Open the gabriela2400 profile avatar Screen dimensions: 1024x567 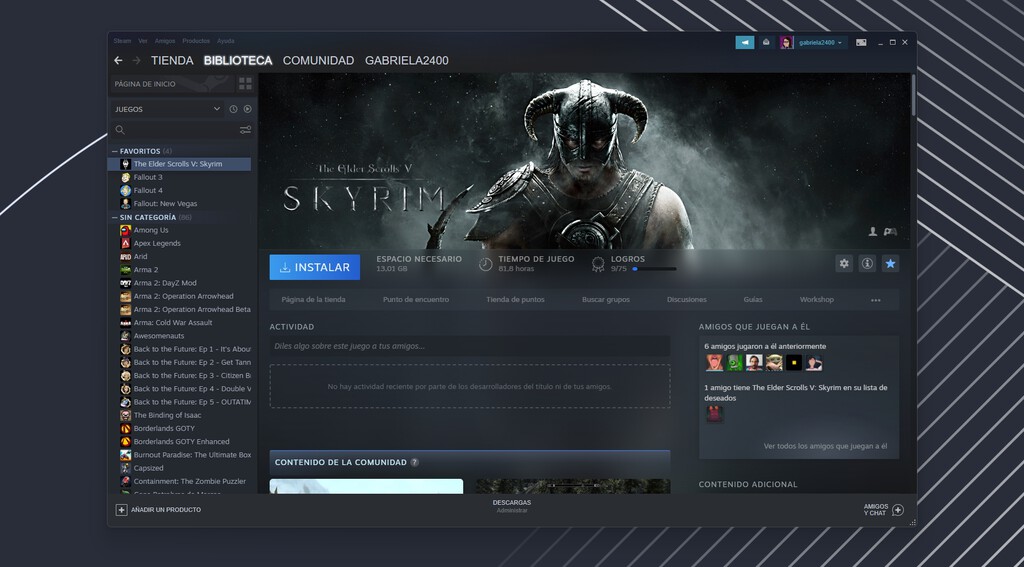(x=786, y=42)
